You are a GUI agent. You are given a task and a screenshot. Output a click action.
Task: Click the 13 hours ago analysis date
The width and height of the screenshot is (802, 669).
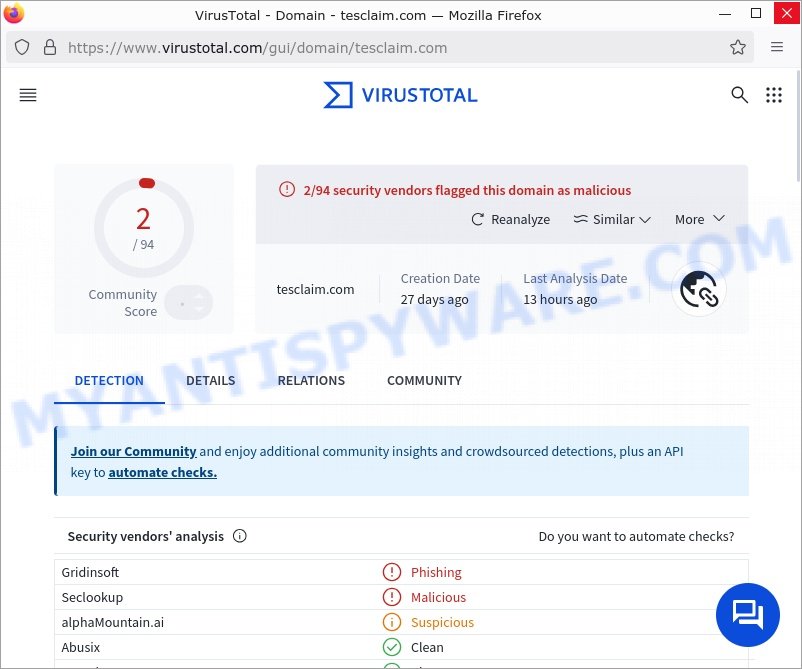pyautogui.click(x=560, y=299)
